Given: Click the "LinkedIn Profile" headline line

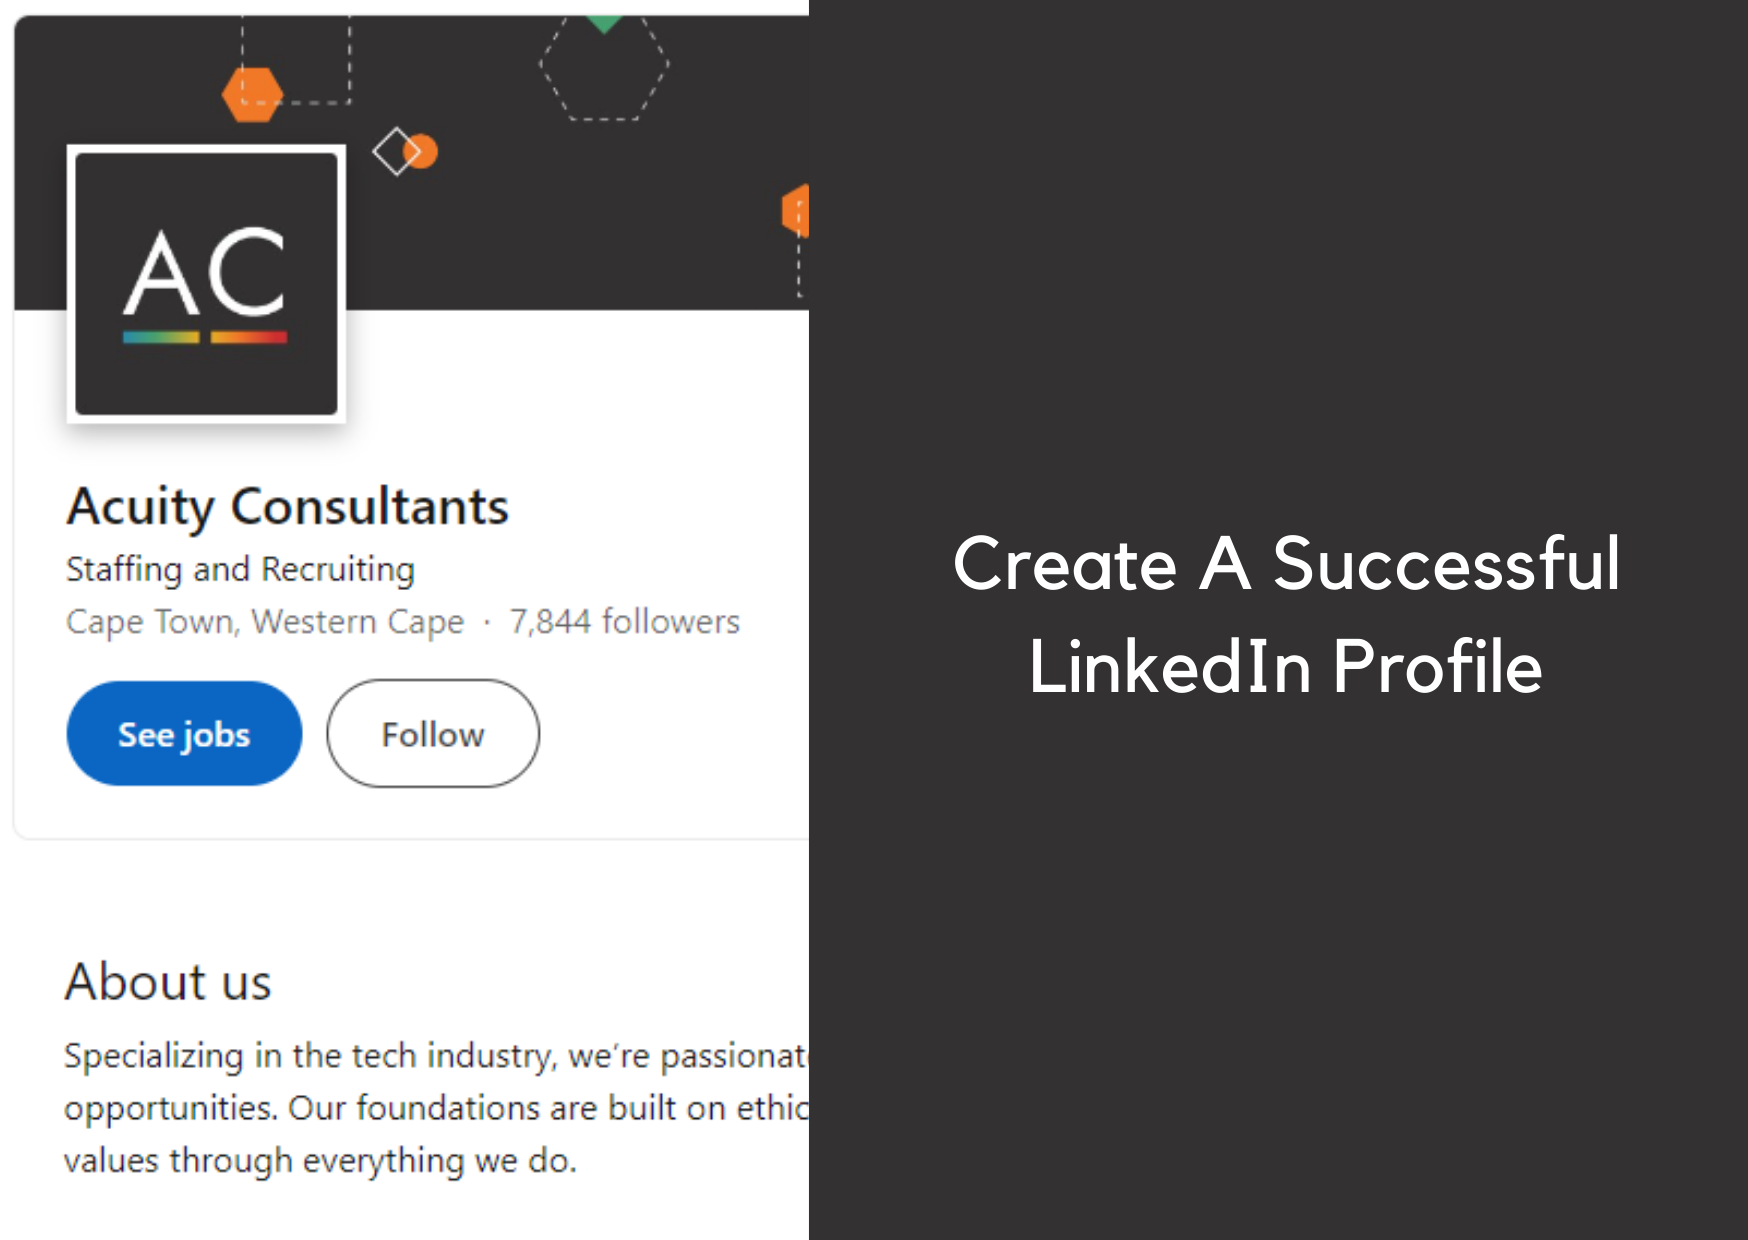Looking at the screenshot, I should click(1286, 666).
